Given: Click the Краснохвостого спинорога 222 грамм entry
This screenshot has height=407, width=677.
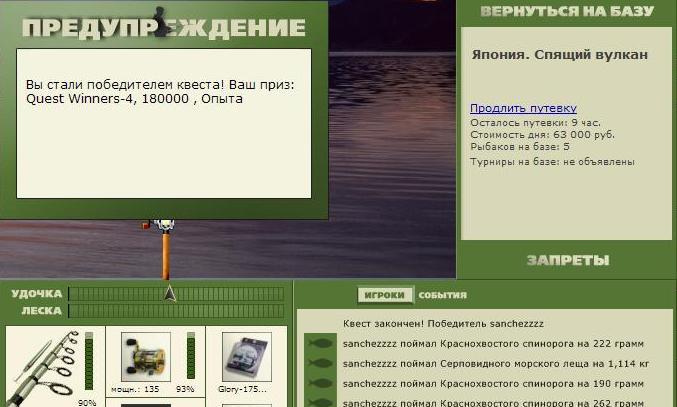Looking at the screenshot, I should [x=494, y=344].
